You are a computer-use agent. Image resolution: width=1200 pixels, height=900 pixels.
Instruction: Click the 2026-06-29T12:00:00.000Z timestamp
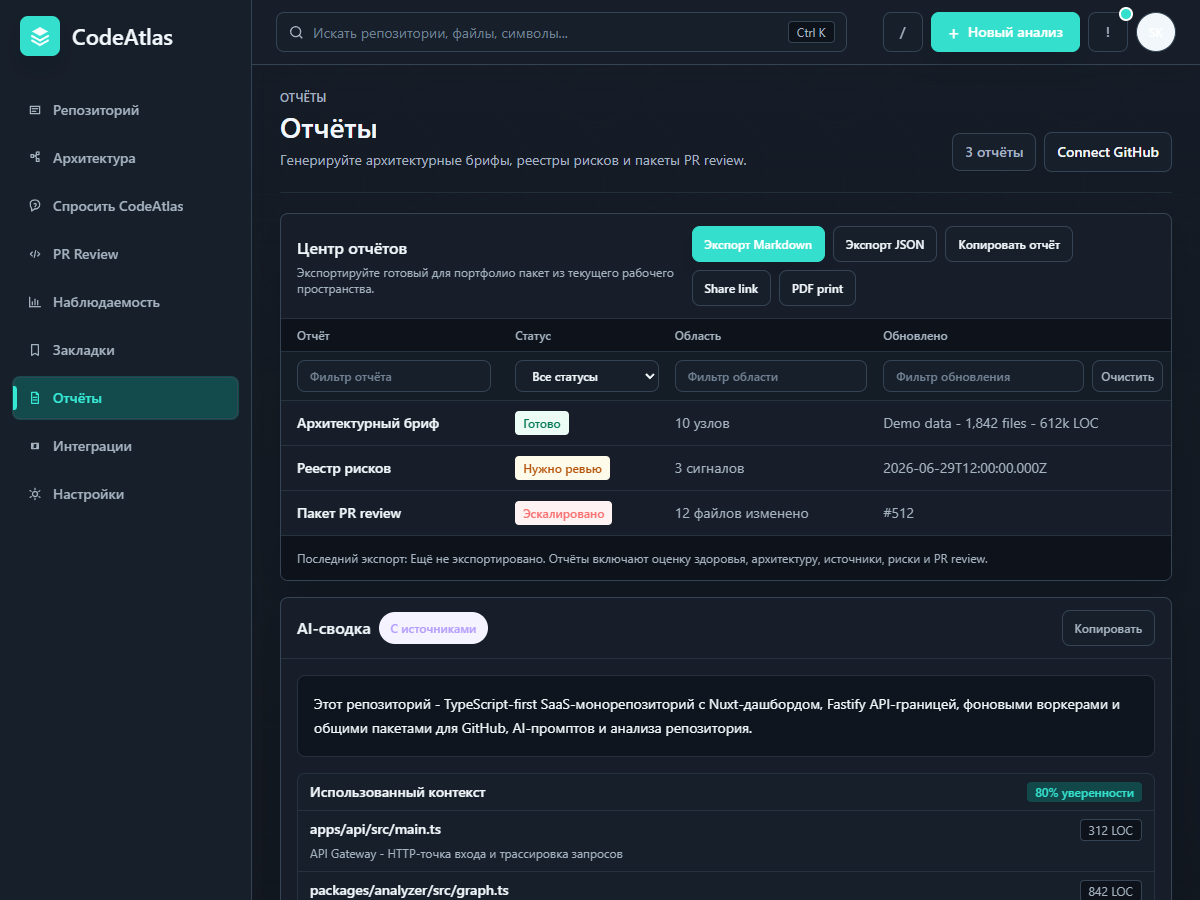(x=965, y=468)
